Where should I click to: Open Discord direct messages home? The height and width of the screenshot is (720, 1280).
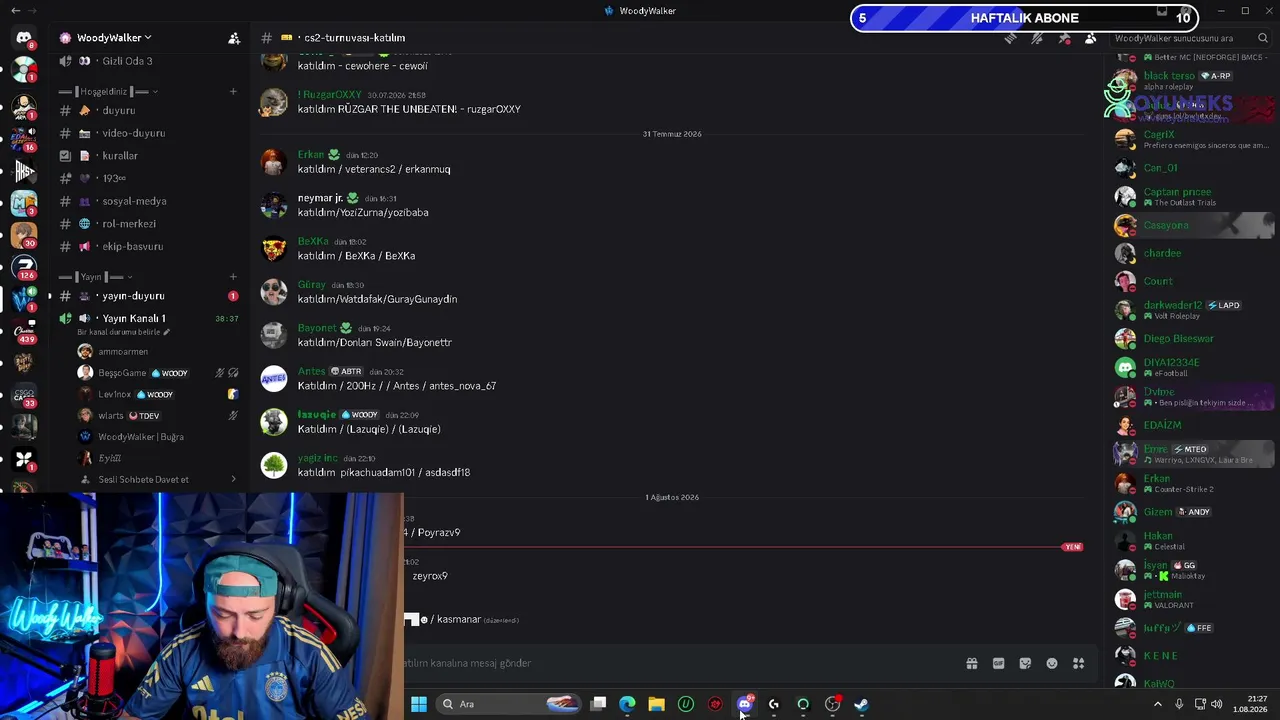point(24,38)
